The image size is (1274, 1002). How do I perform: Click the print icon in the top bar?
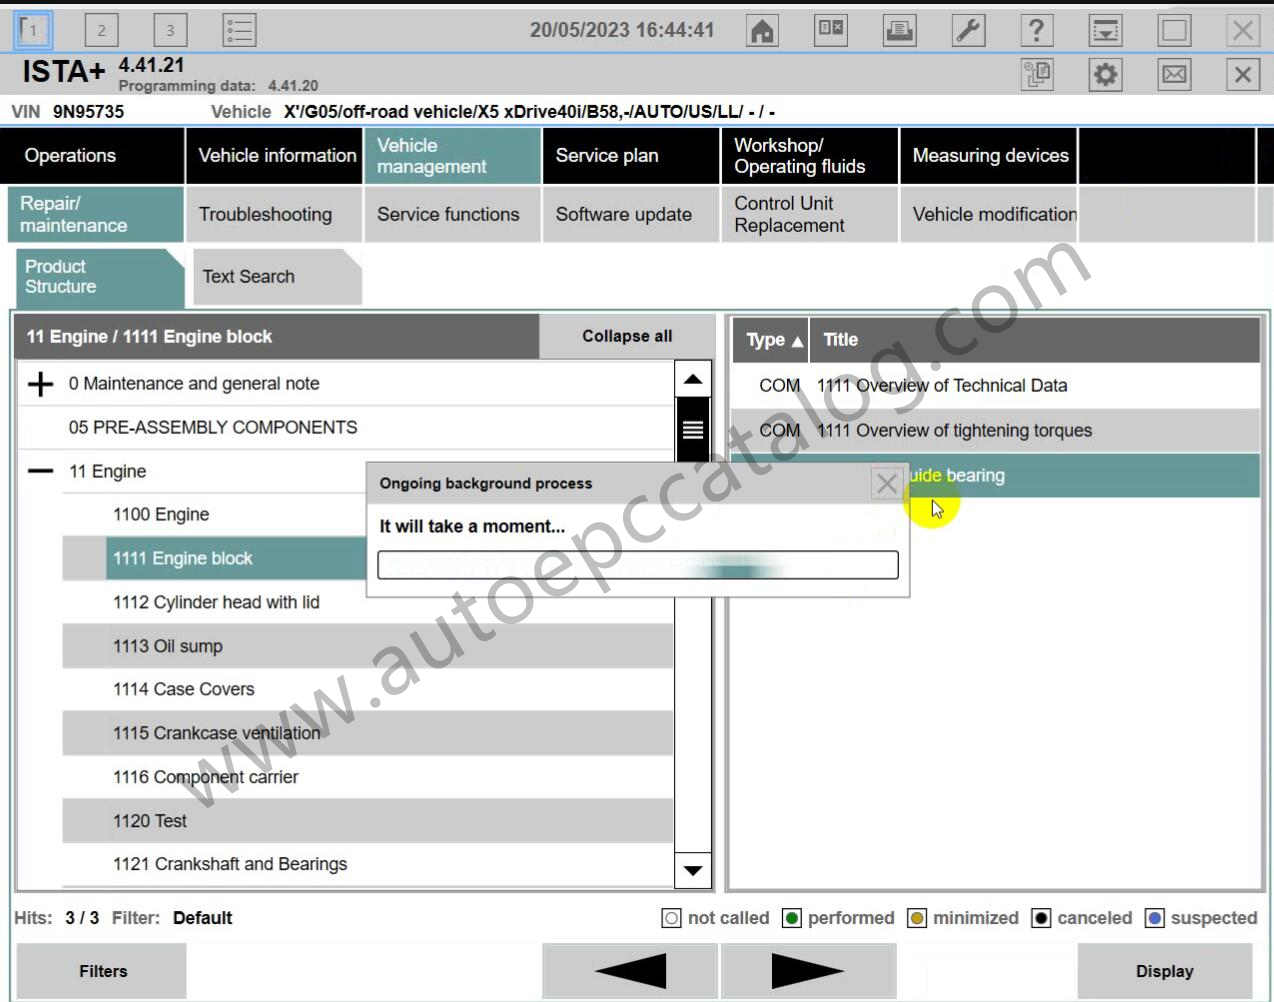(x=900, y=30)
